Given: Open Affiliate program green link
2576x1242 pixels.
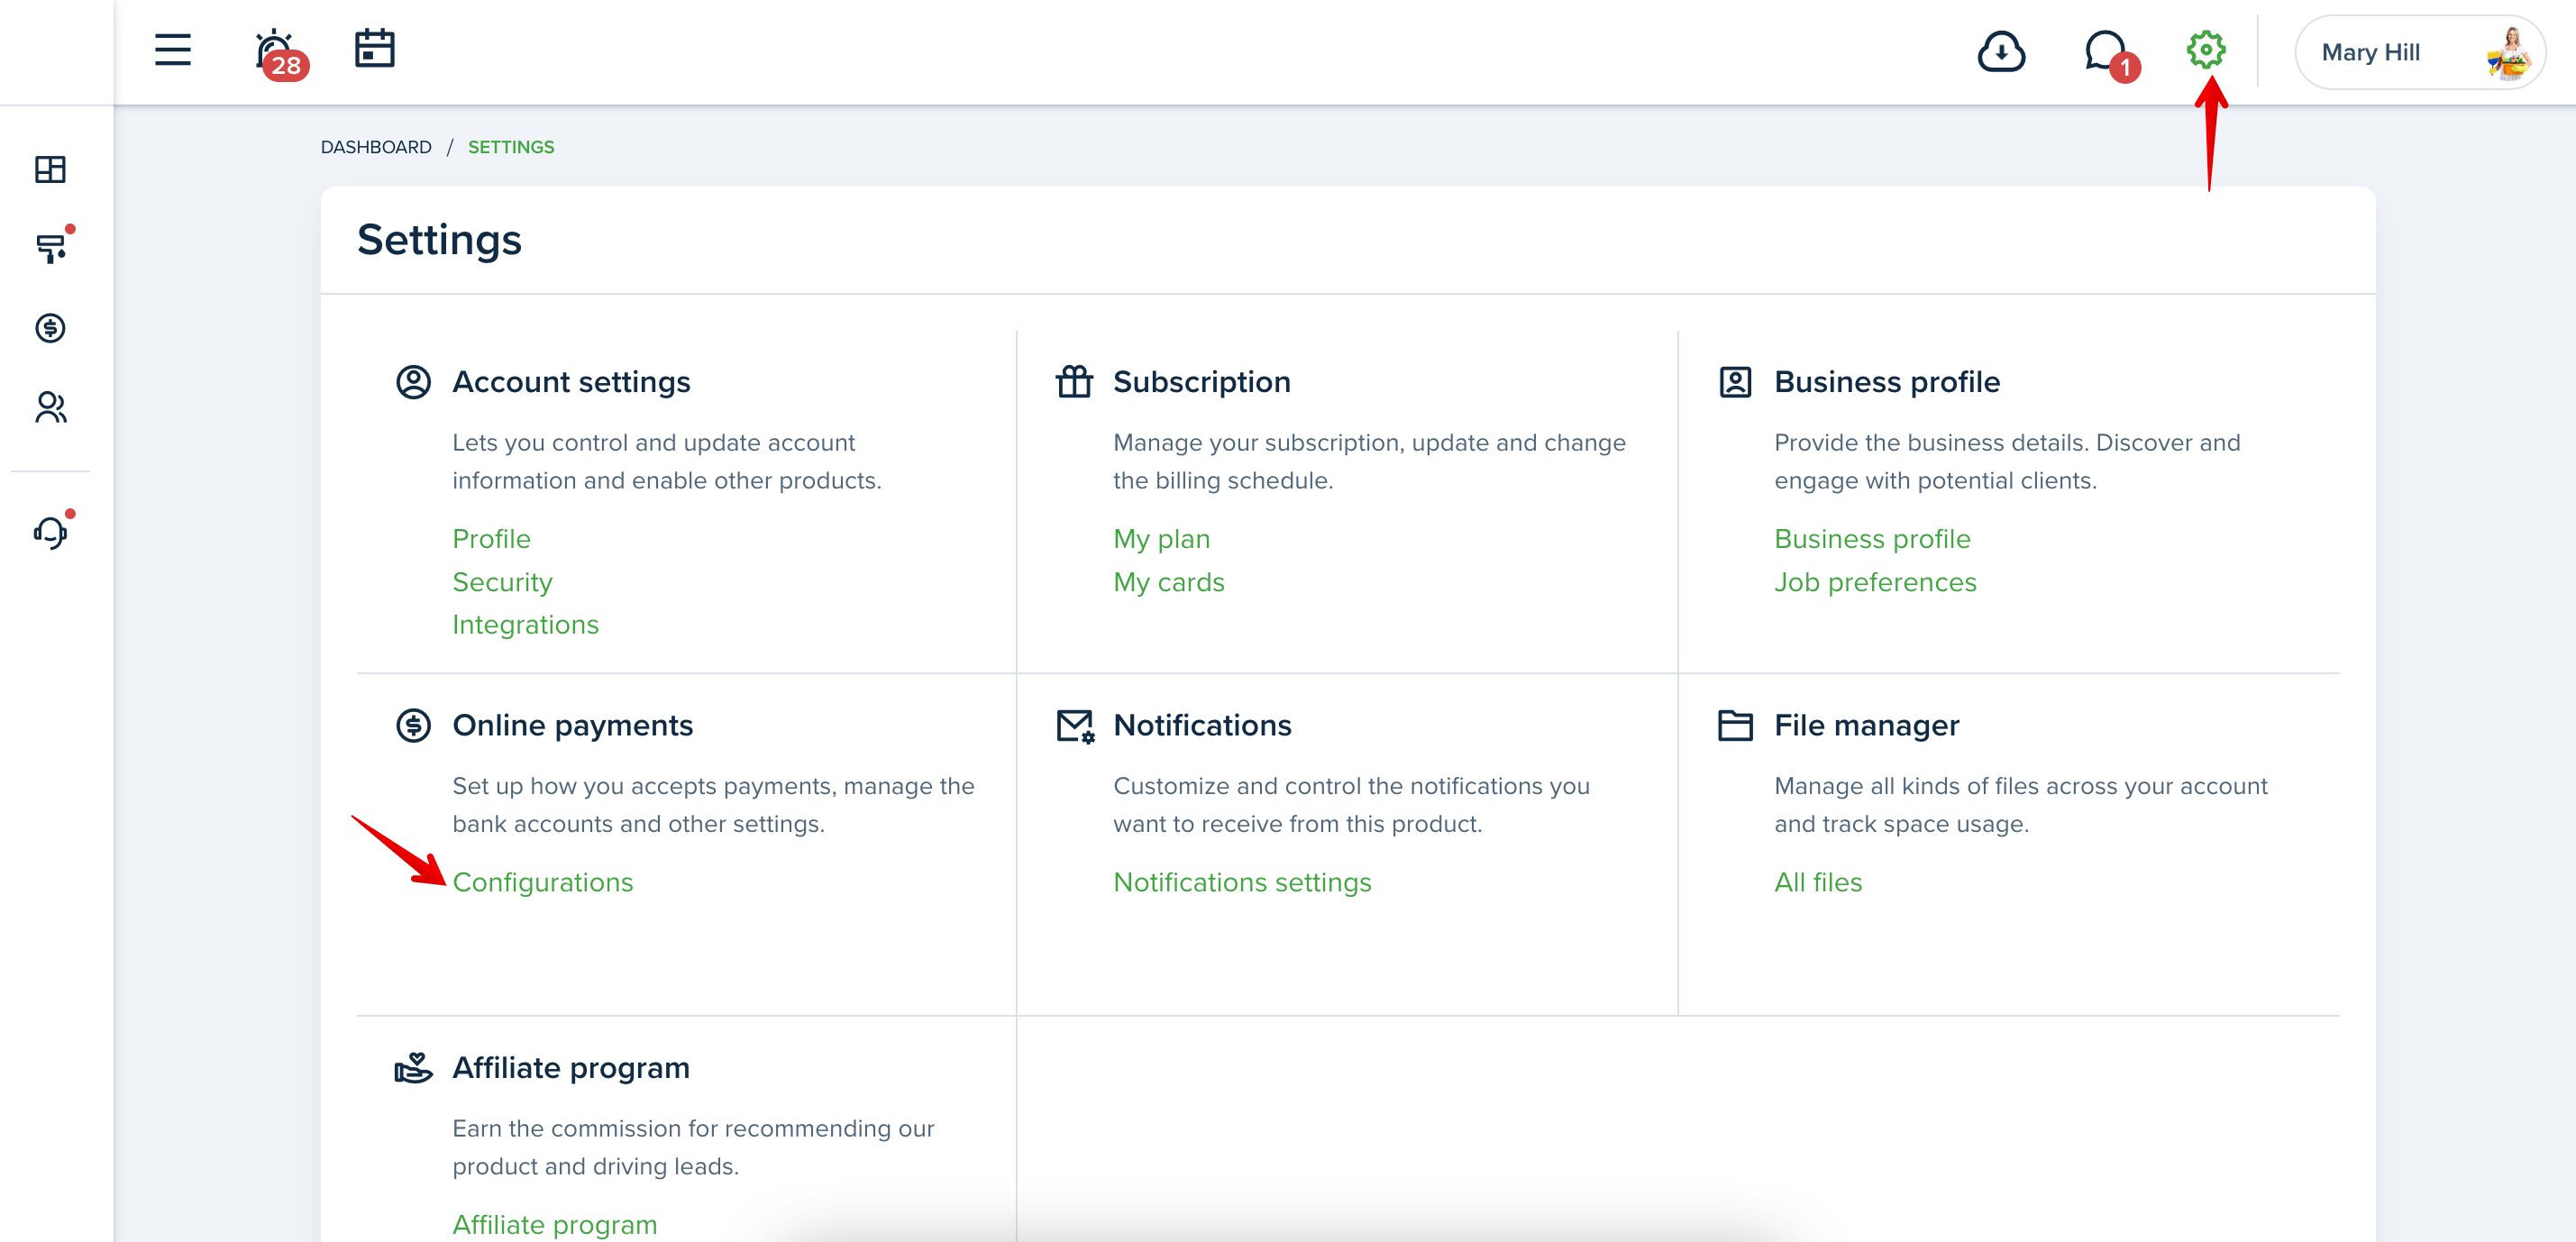Looking at the screenshot, I should (x=554, y=1224).
